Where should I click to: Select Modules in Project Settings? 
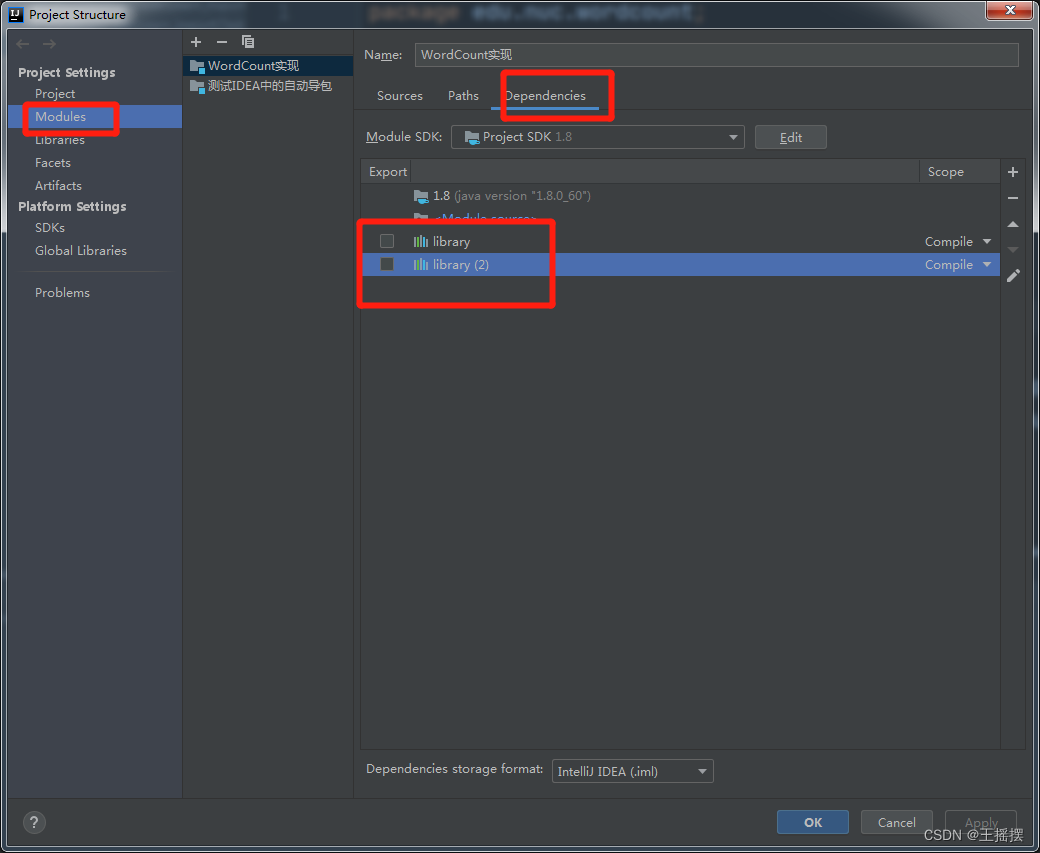[60, 117]
